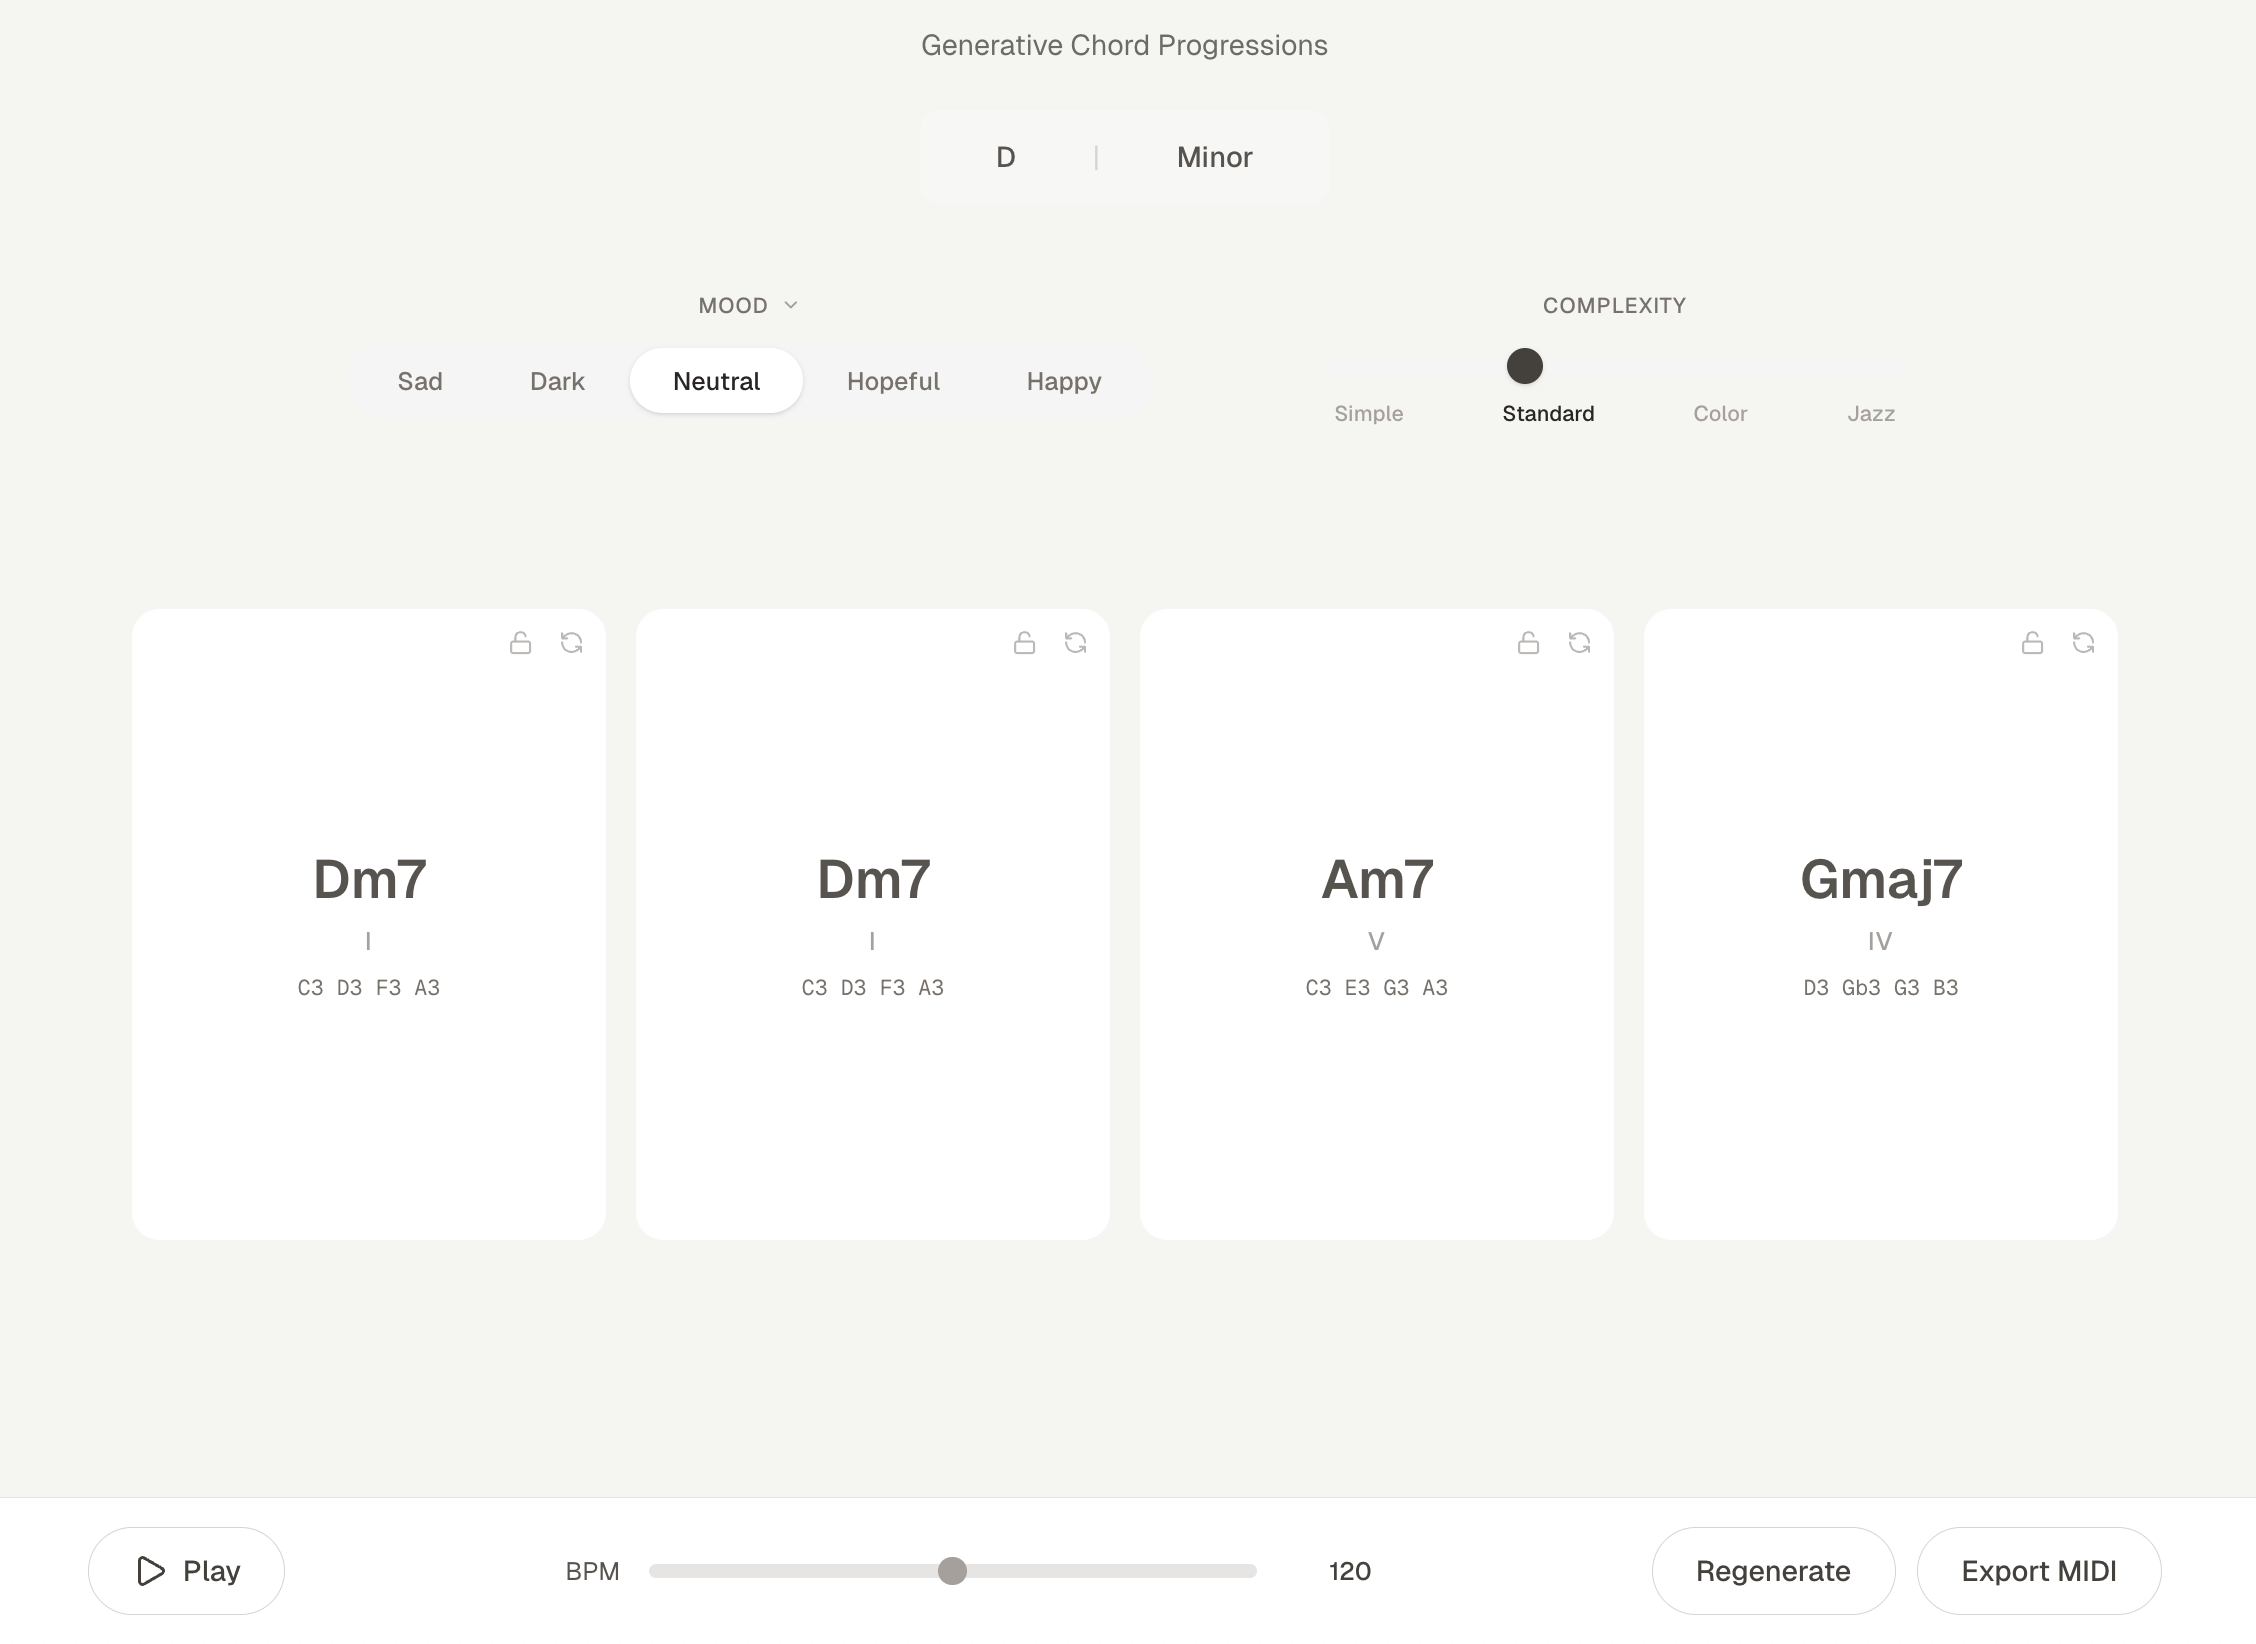Screen dimensions: 2256x1644
Task: Lock the second Dm7 chord card
Action: coord(1024,643)
